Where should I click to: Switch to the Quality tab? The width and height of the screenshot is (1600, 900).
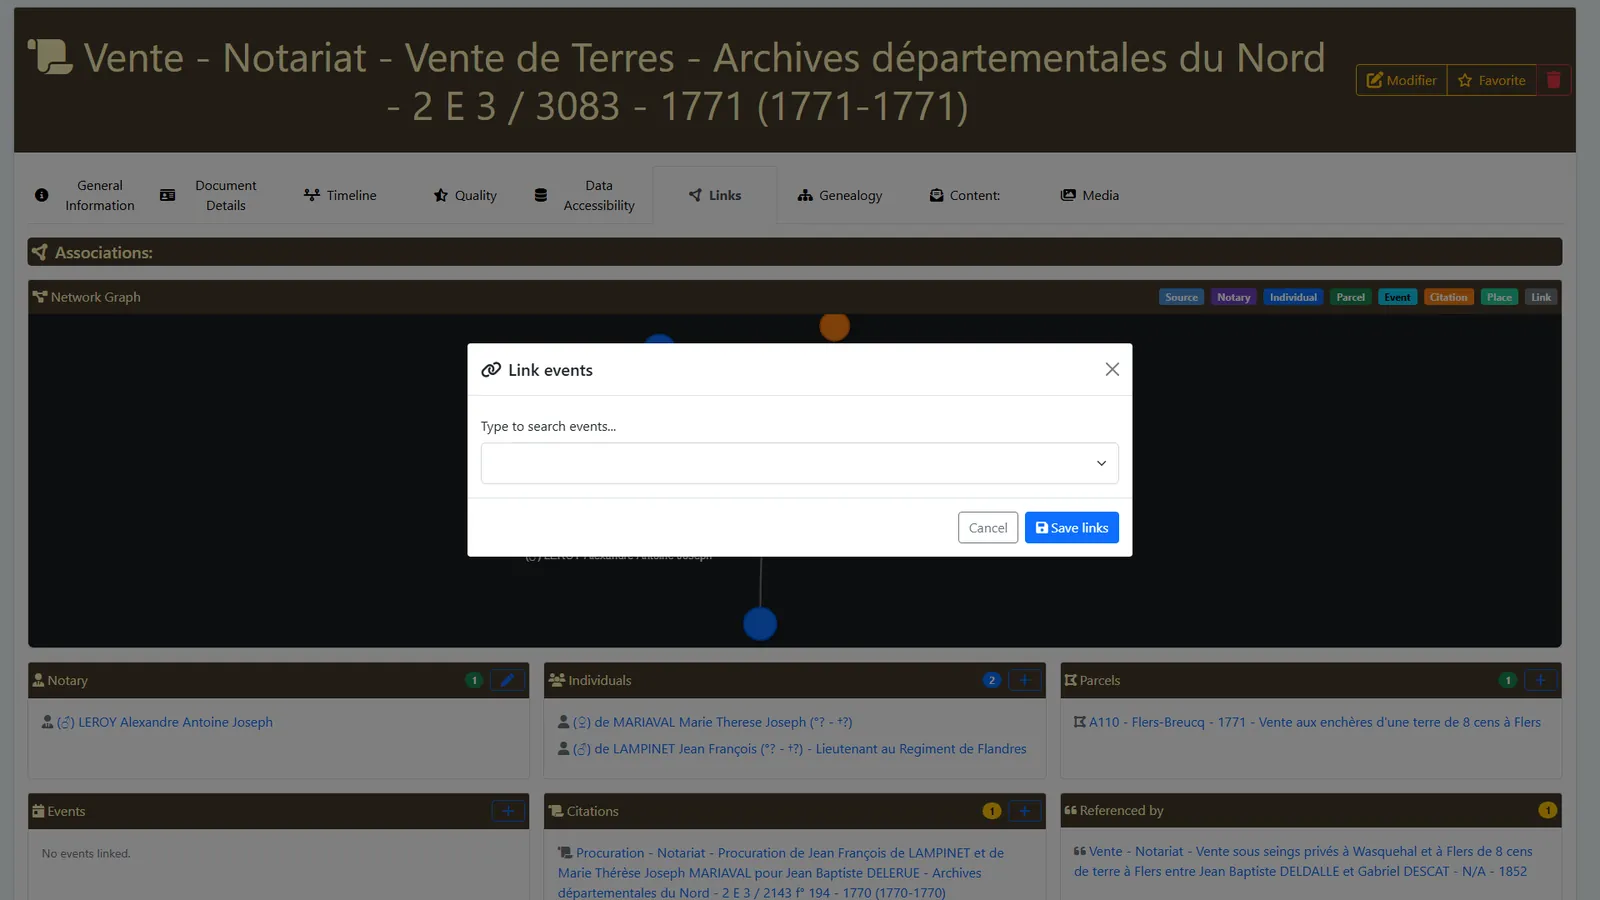[x=465, y=195]
